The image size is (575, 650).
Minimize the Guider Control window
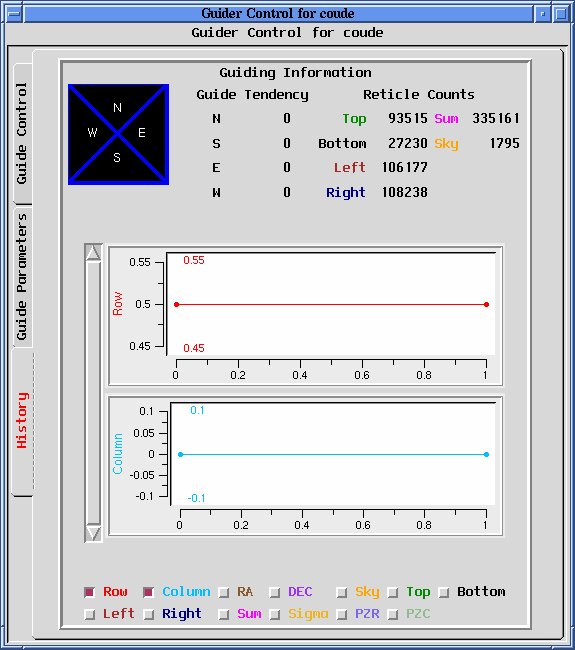[542, 14]
